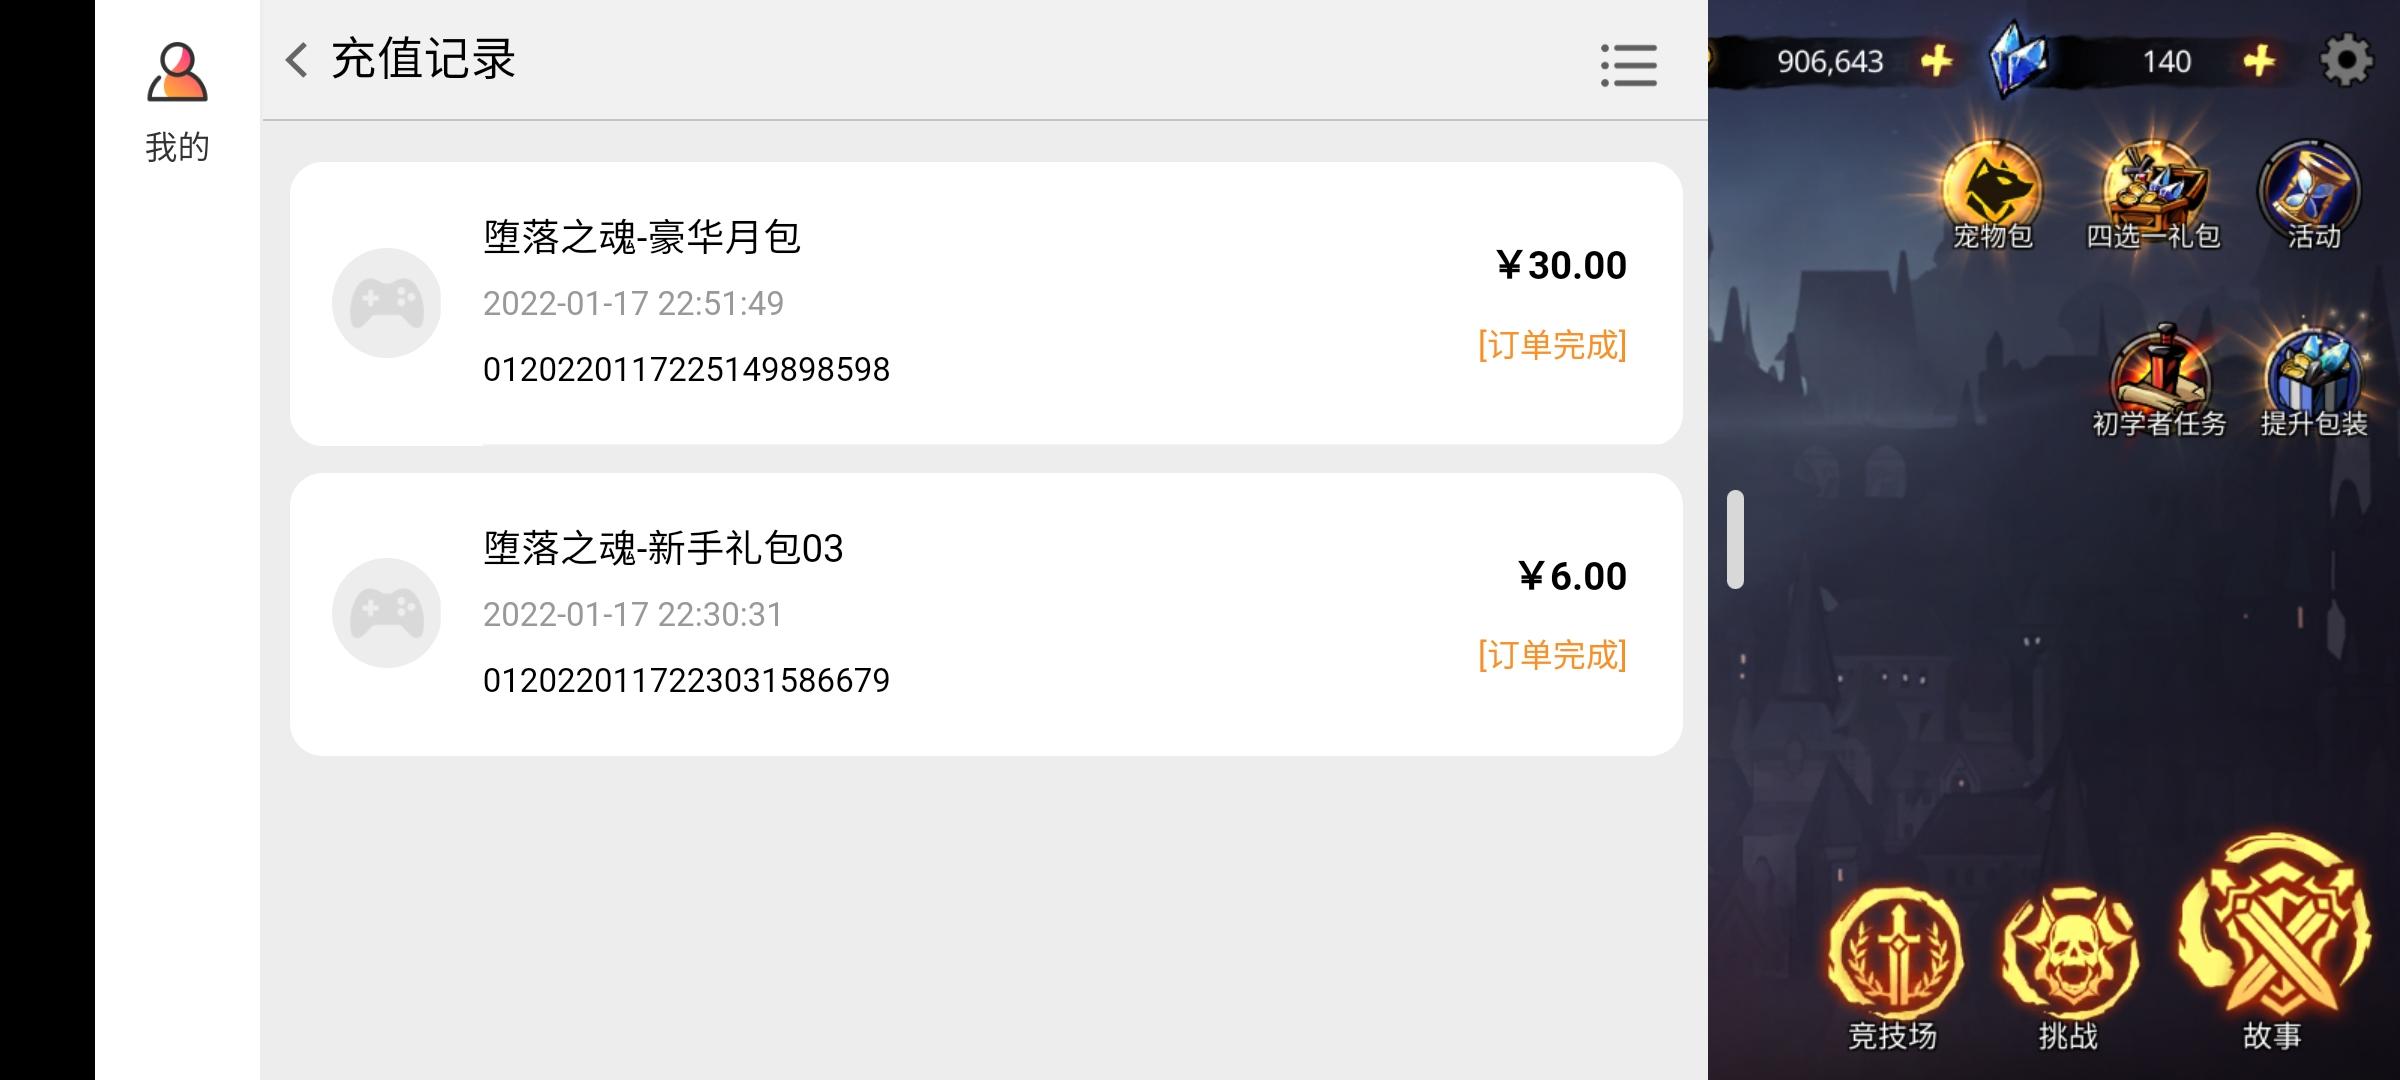Tap the blue crystal currency icon
The image size is (2400, 1080).
tap(2018, 60)
